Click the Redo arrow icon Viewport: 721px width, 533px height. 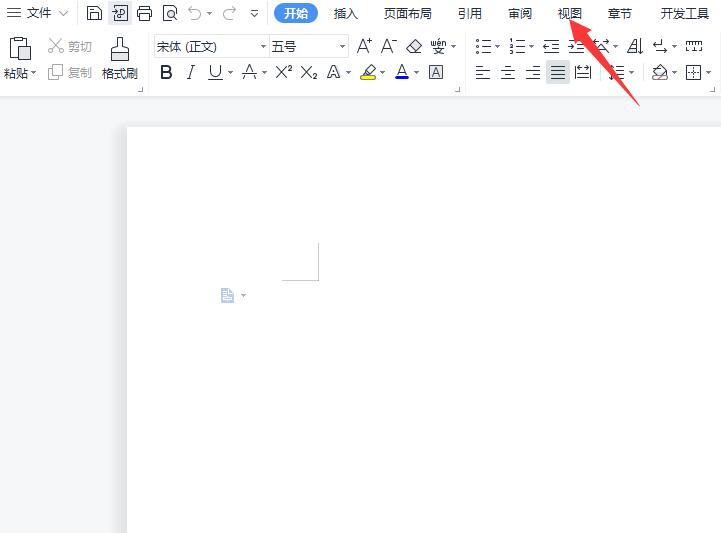click(x=229, y=13)
